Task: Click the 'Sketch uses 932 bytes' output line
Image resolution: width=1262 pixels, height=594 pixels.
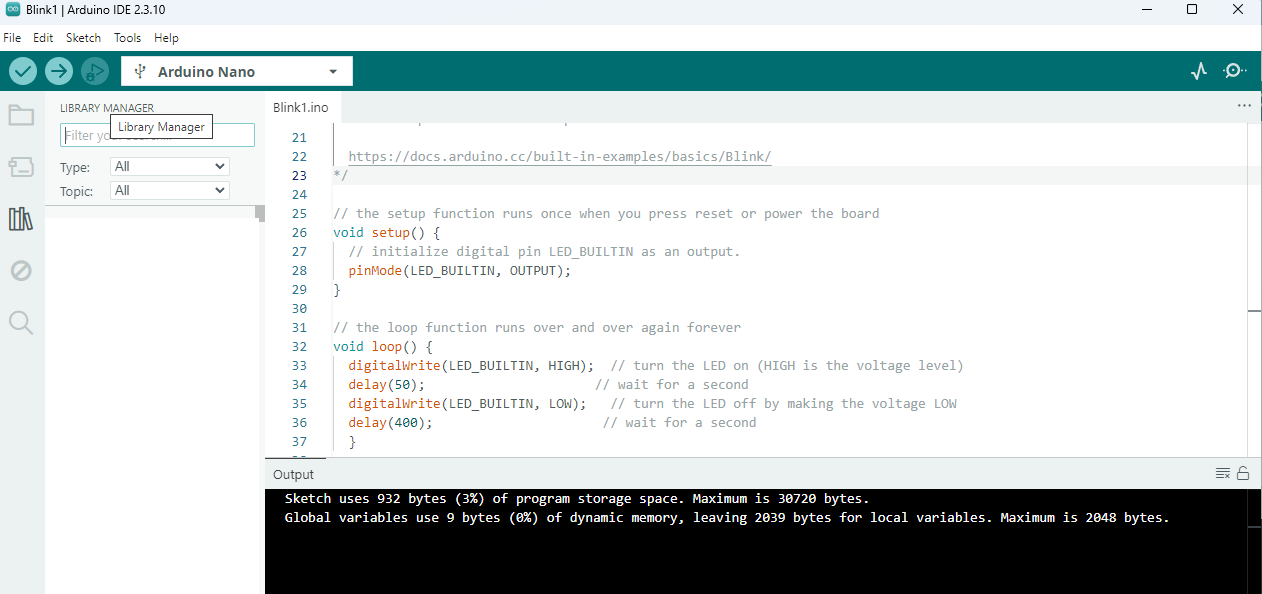Action: (577, 498)
